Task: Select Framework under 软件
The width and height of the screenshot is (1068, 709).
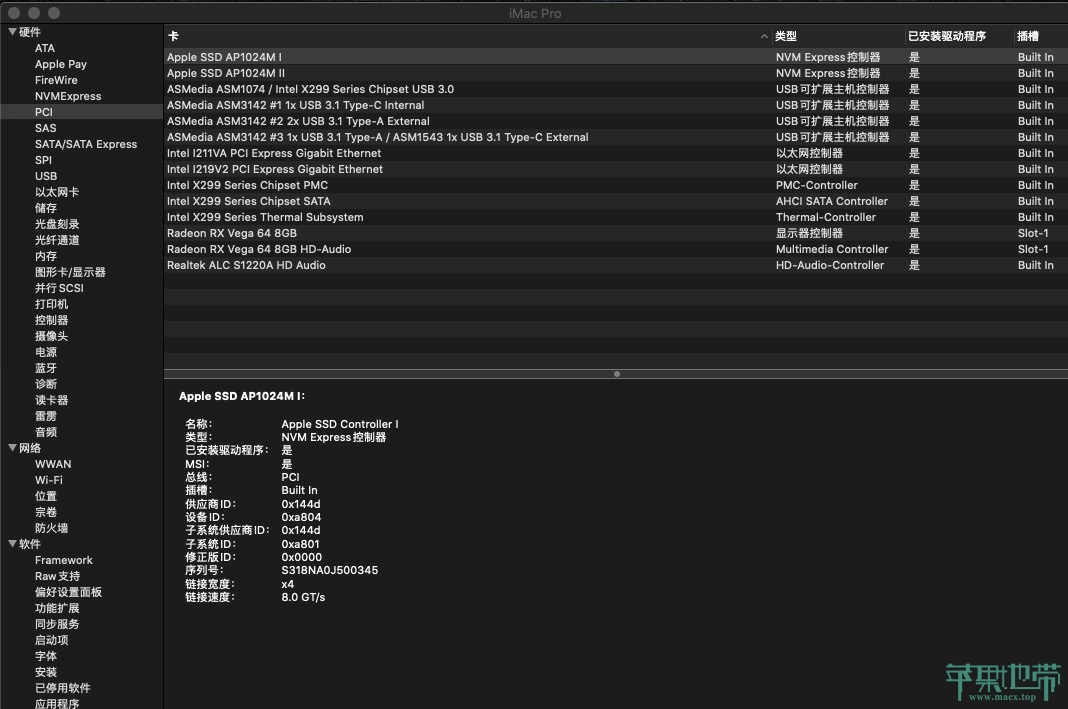Action: [63, 561]
